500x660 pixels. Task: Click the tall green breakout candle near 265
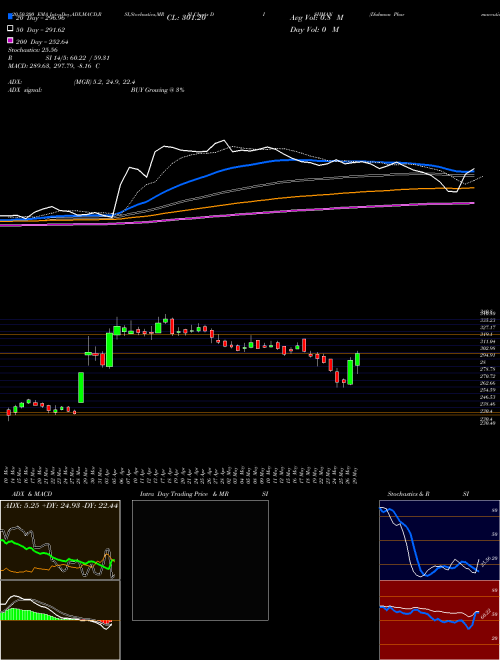(81, 387)
